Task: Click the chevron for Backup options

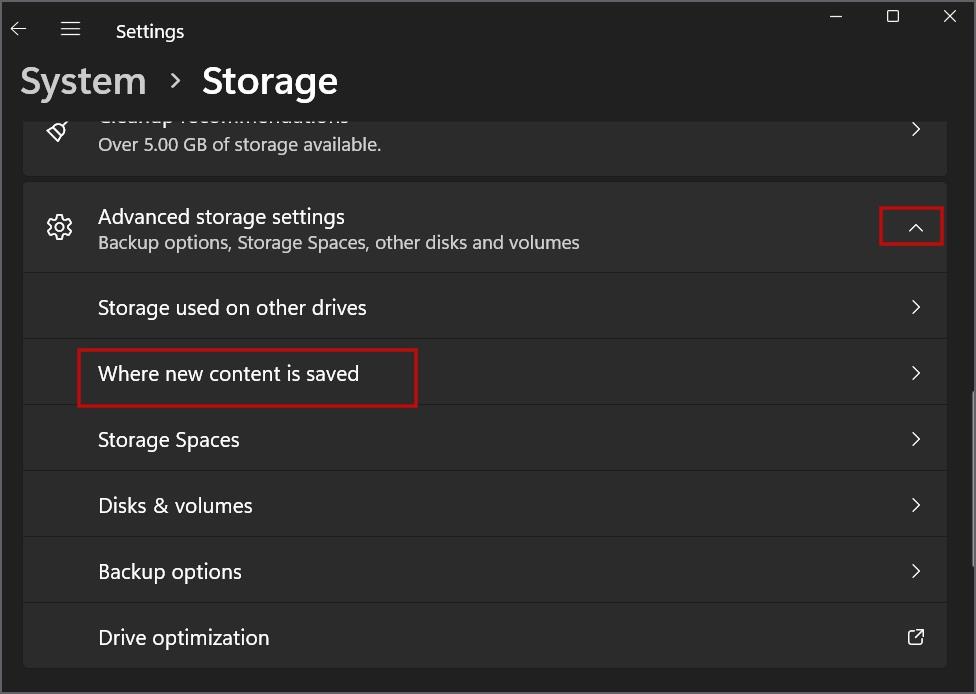Action: (x=916, y=571)
